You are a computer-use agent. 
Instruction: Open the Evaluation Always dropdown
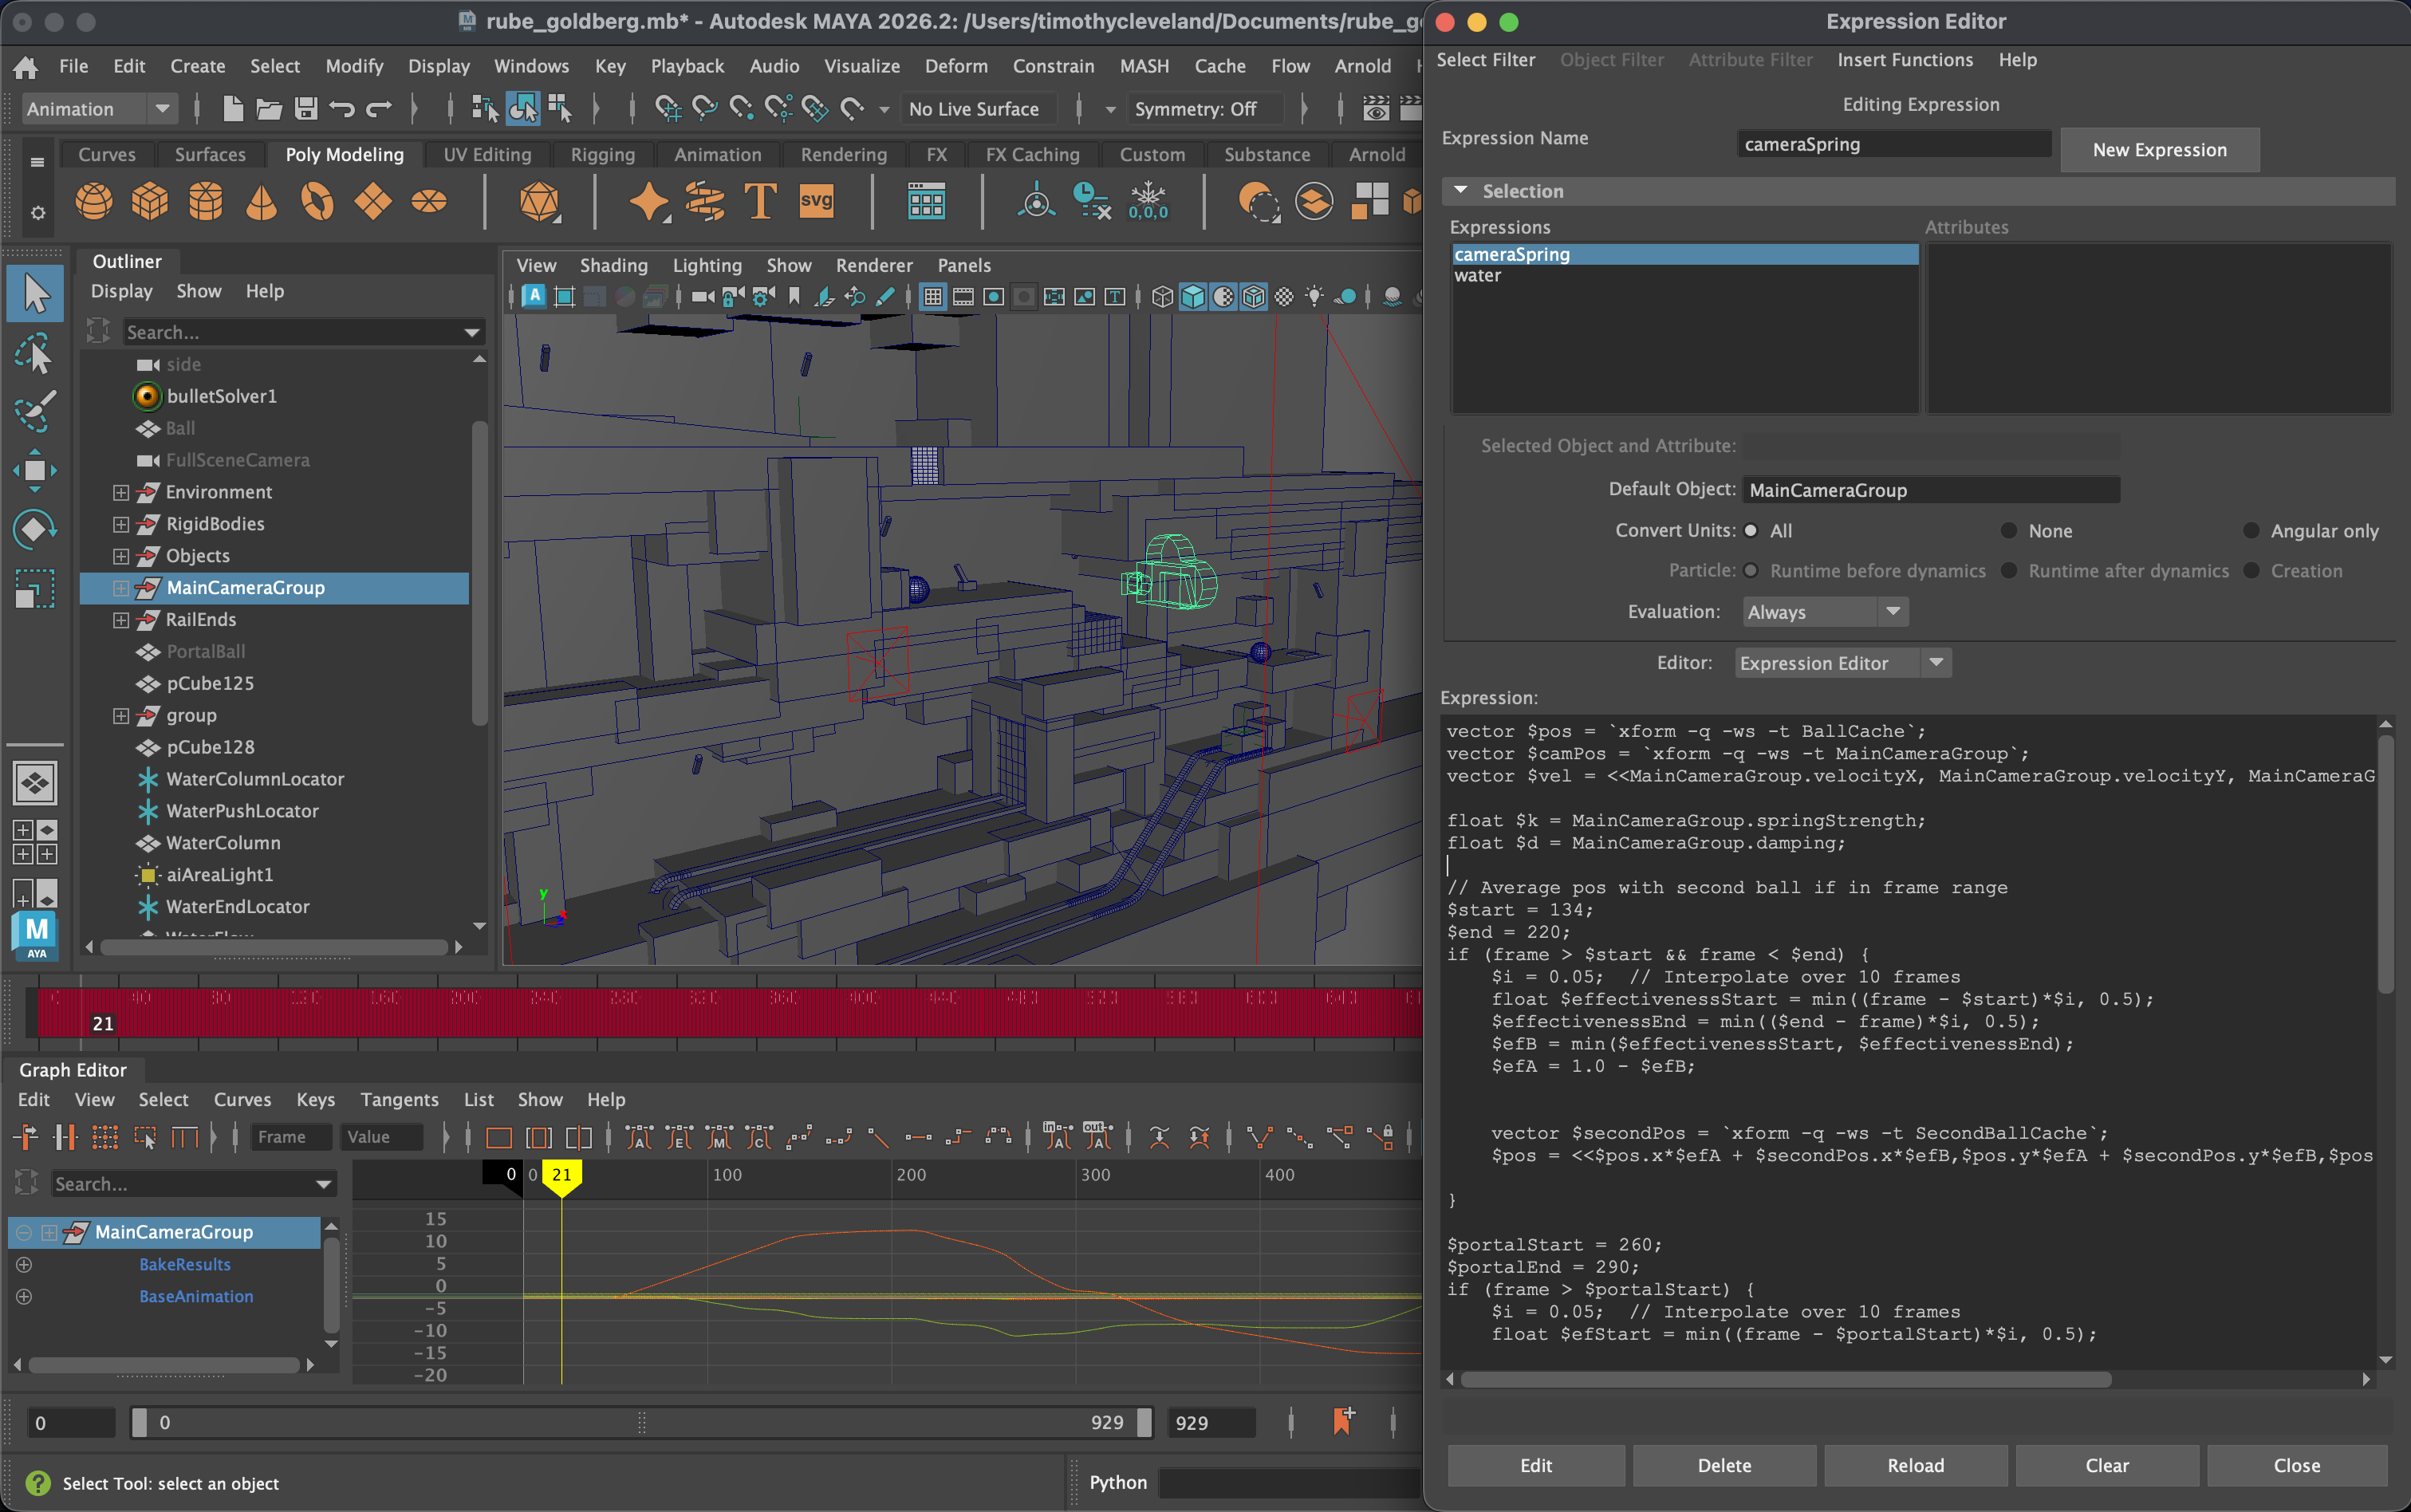pos(1825,612)
